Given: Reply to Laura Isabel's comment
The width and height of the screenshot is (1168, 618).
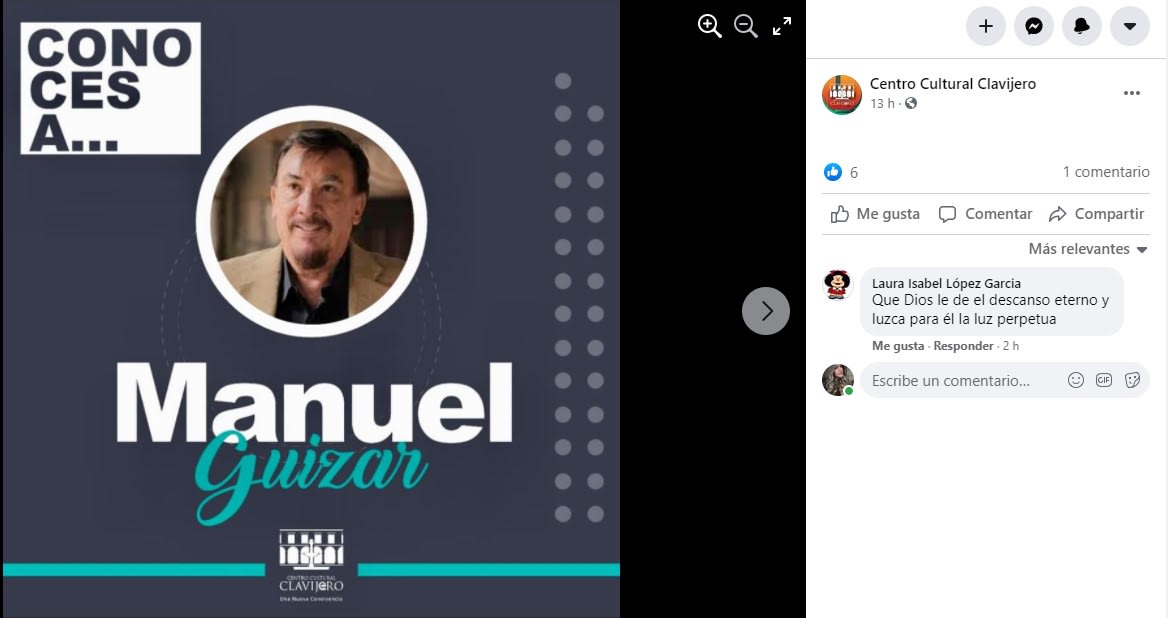Looking at the screenshot, I should point(963,346).
